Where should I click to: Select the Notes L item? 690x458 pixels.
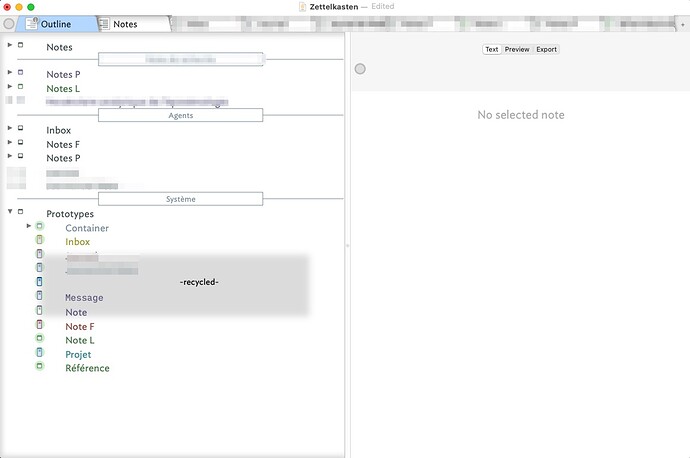pos(63,88)
